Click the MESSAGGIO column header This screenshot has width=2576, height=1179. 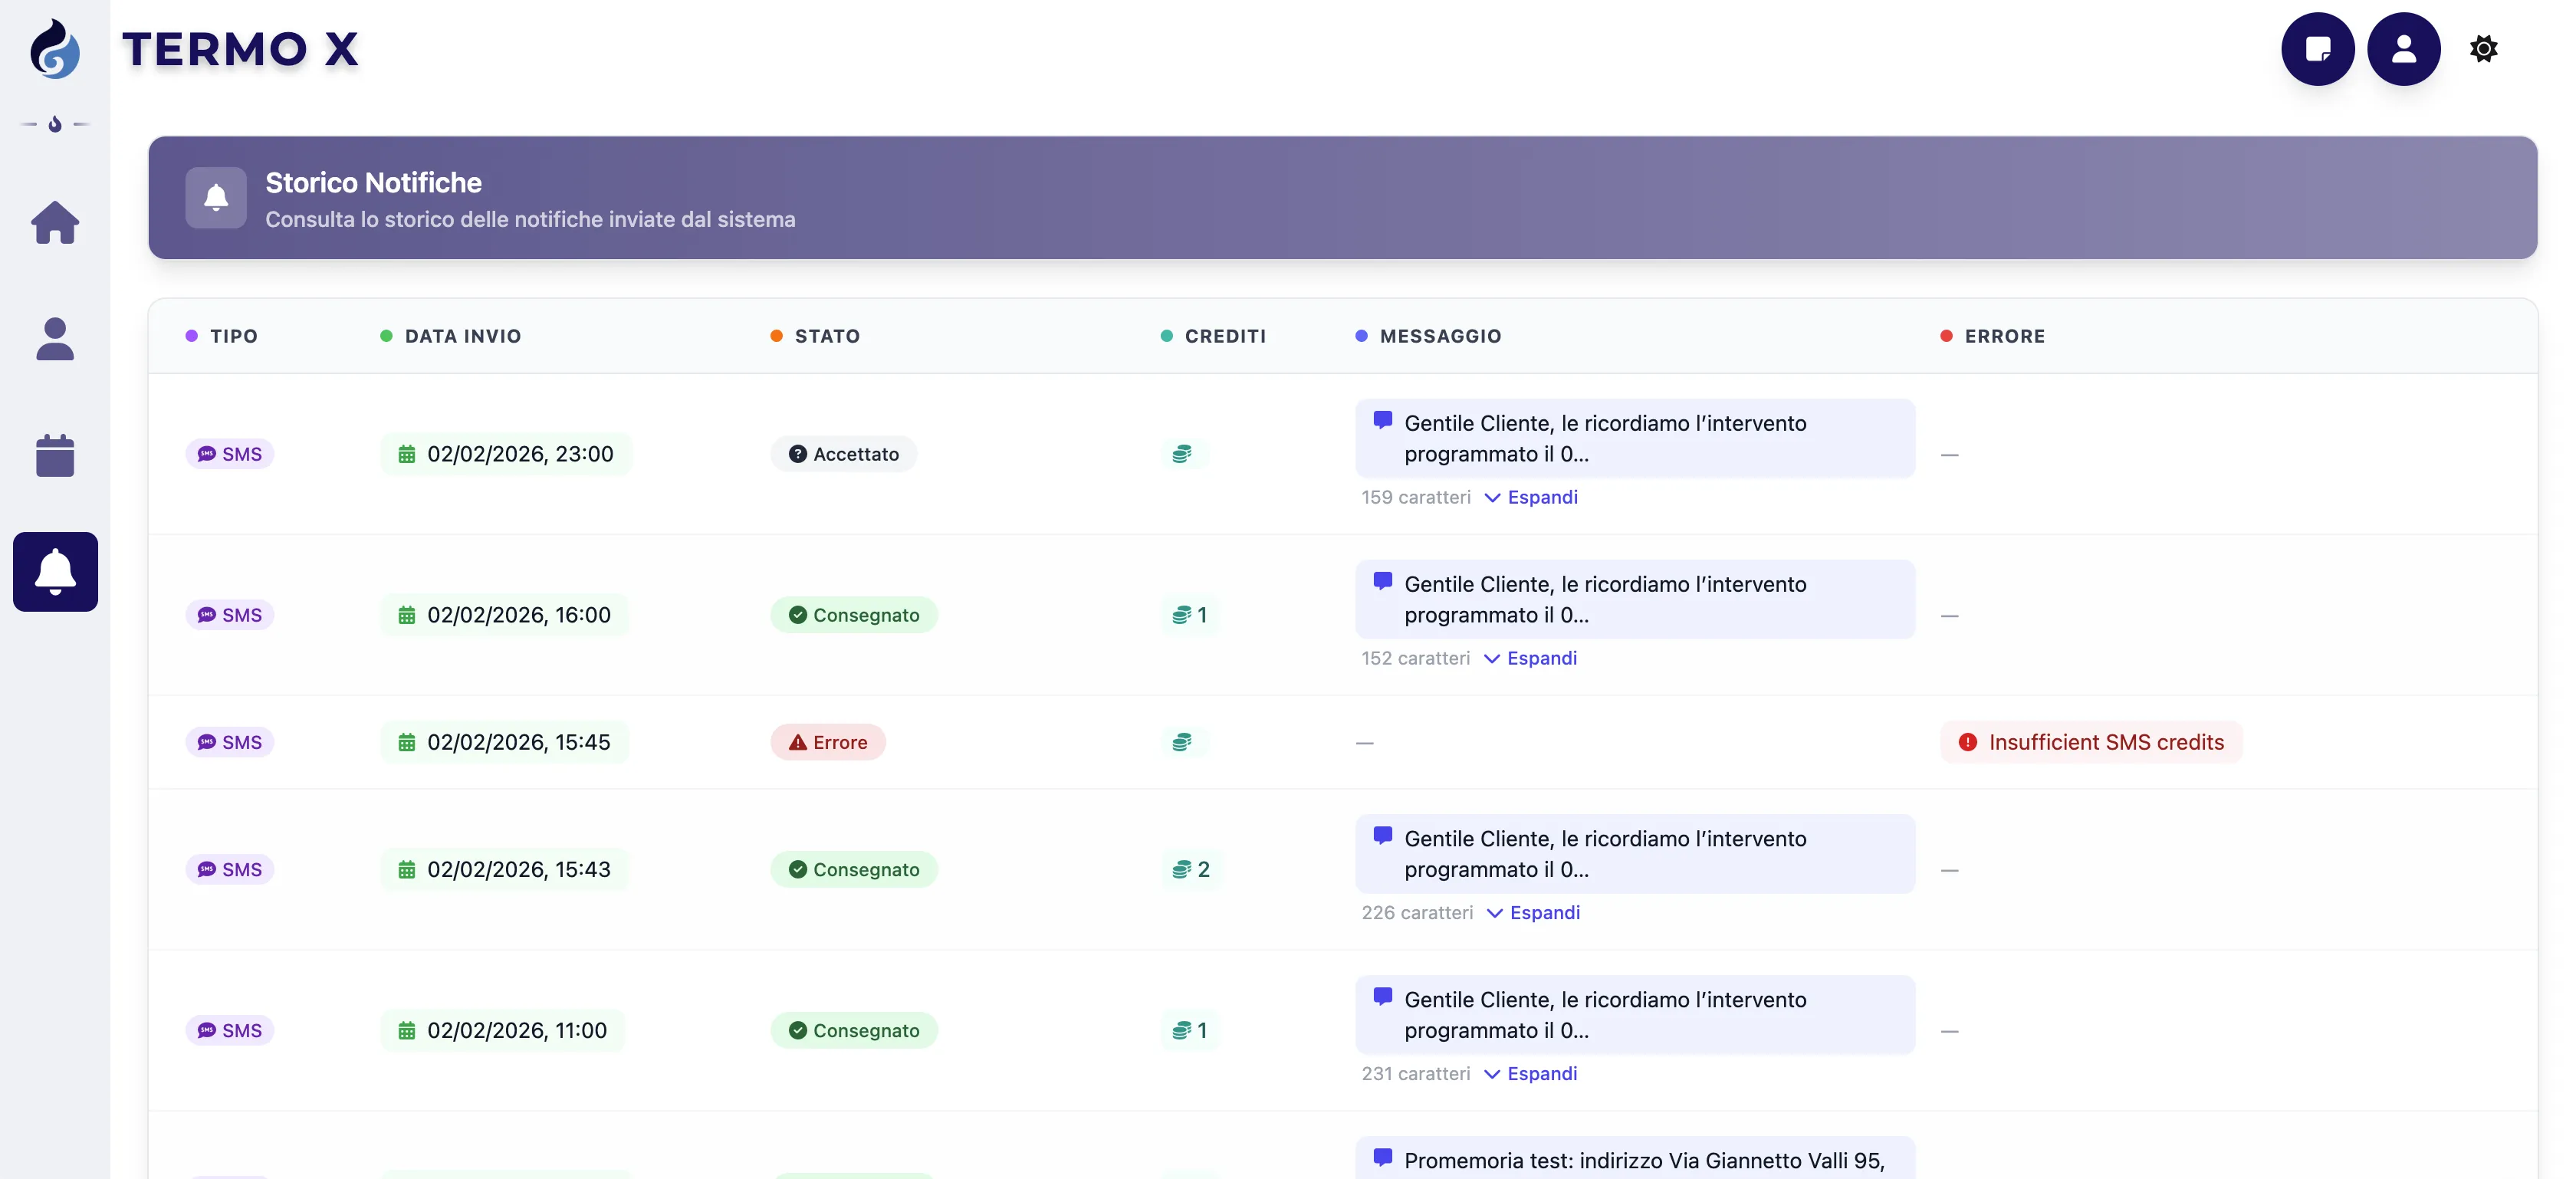point(1428,336)
